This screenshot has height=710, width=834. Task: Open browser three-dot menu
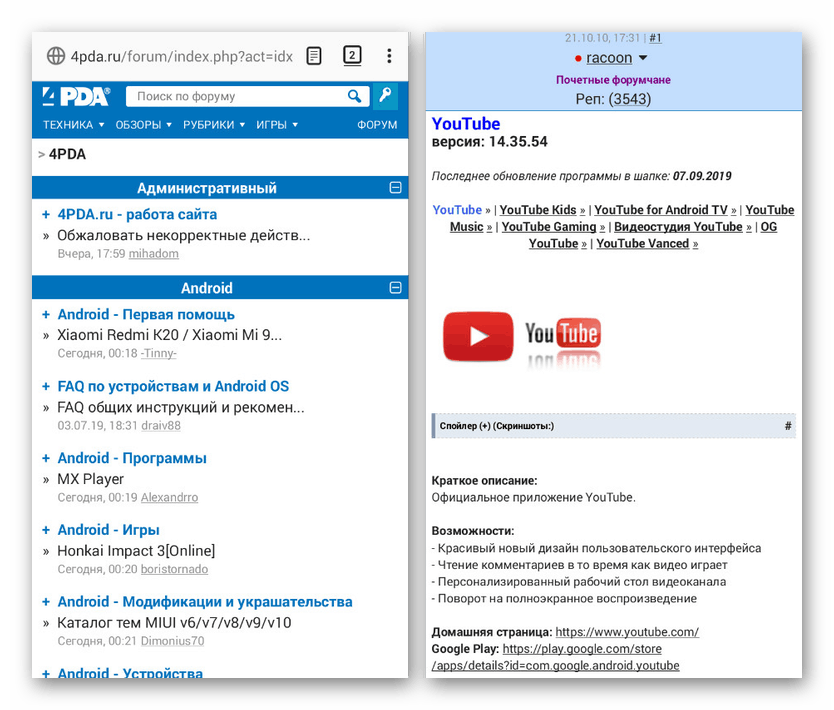point(389,56)
